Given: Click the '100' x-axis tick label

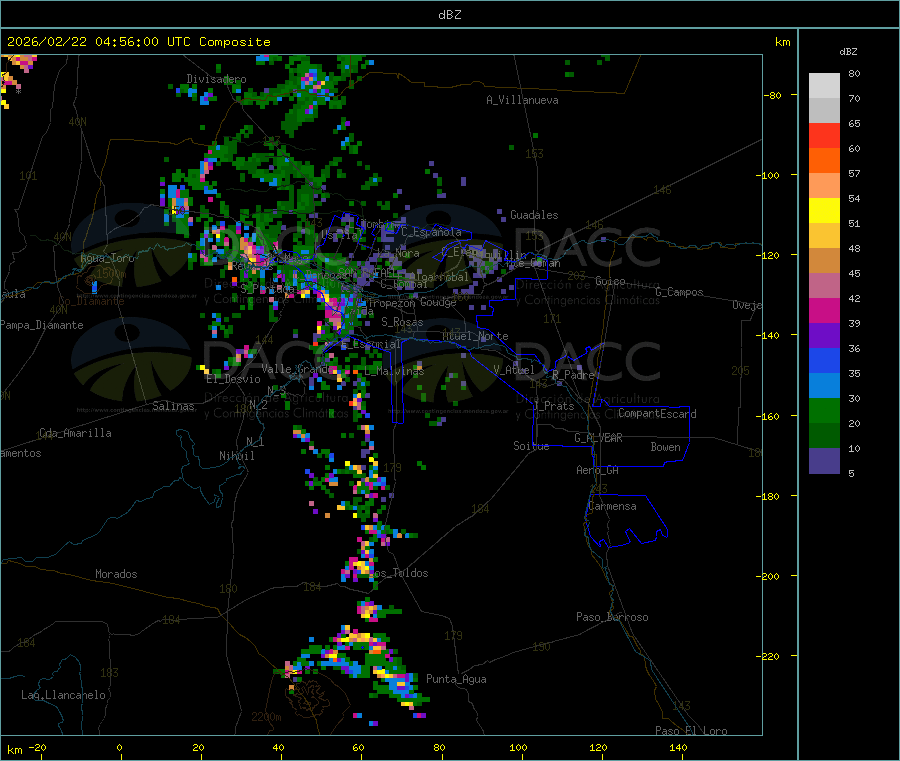Looking at the screenshot, I should [518, 747].
